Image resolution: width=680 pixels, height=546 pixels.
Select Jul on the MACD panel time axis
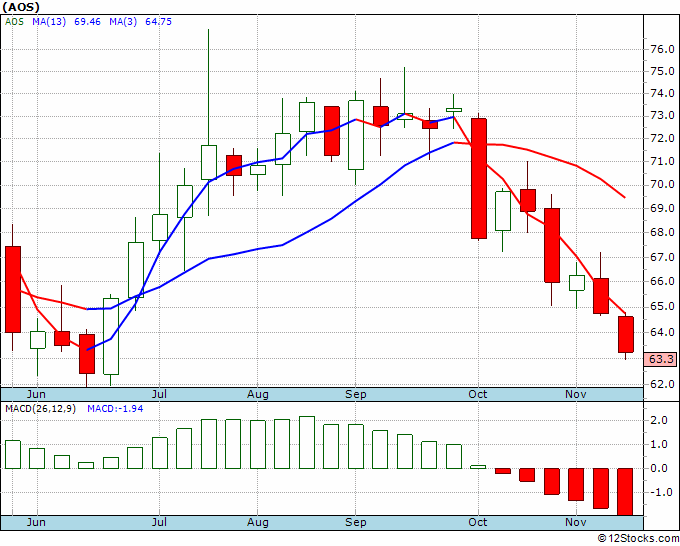160,522
